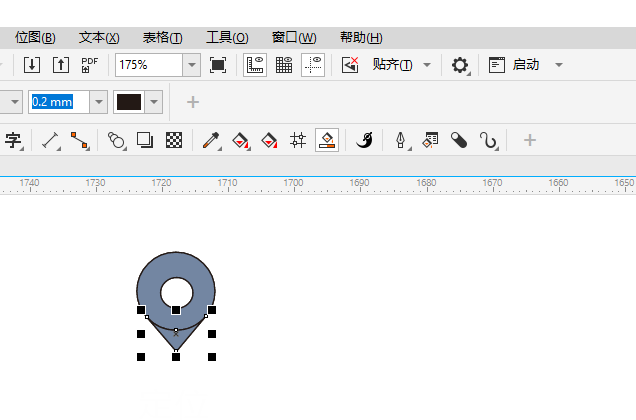Open the 工具(O) menu
This screenshot has height=420, width=636.
pos(227,38)
